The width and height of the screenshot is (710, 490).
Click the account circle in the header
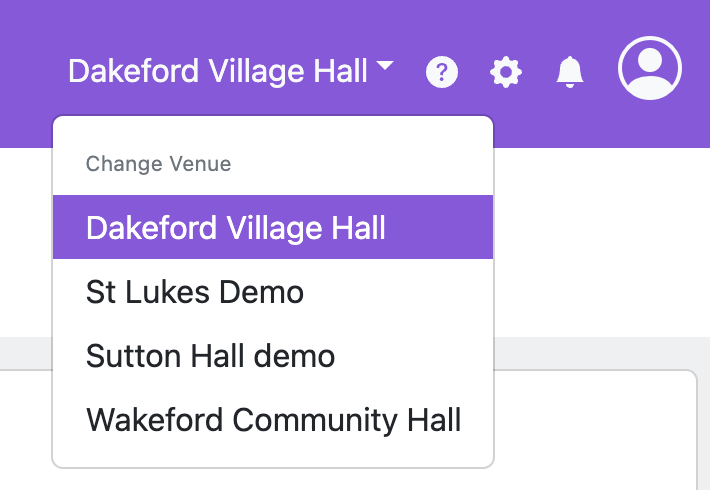pyautogui.click(x=650, y=68)
